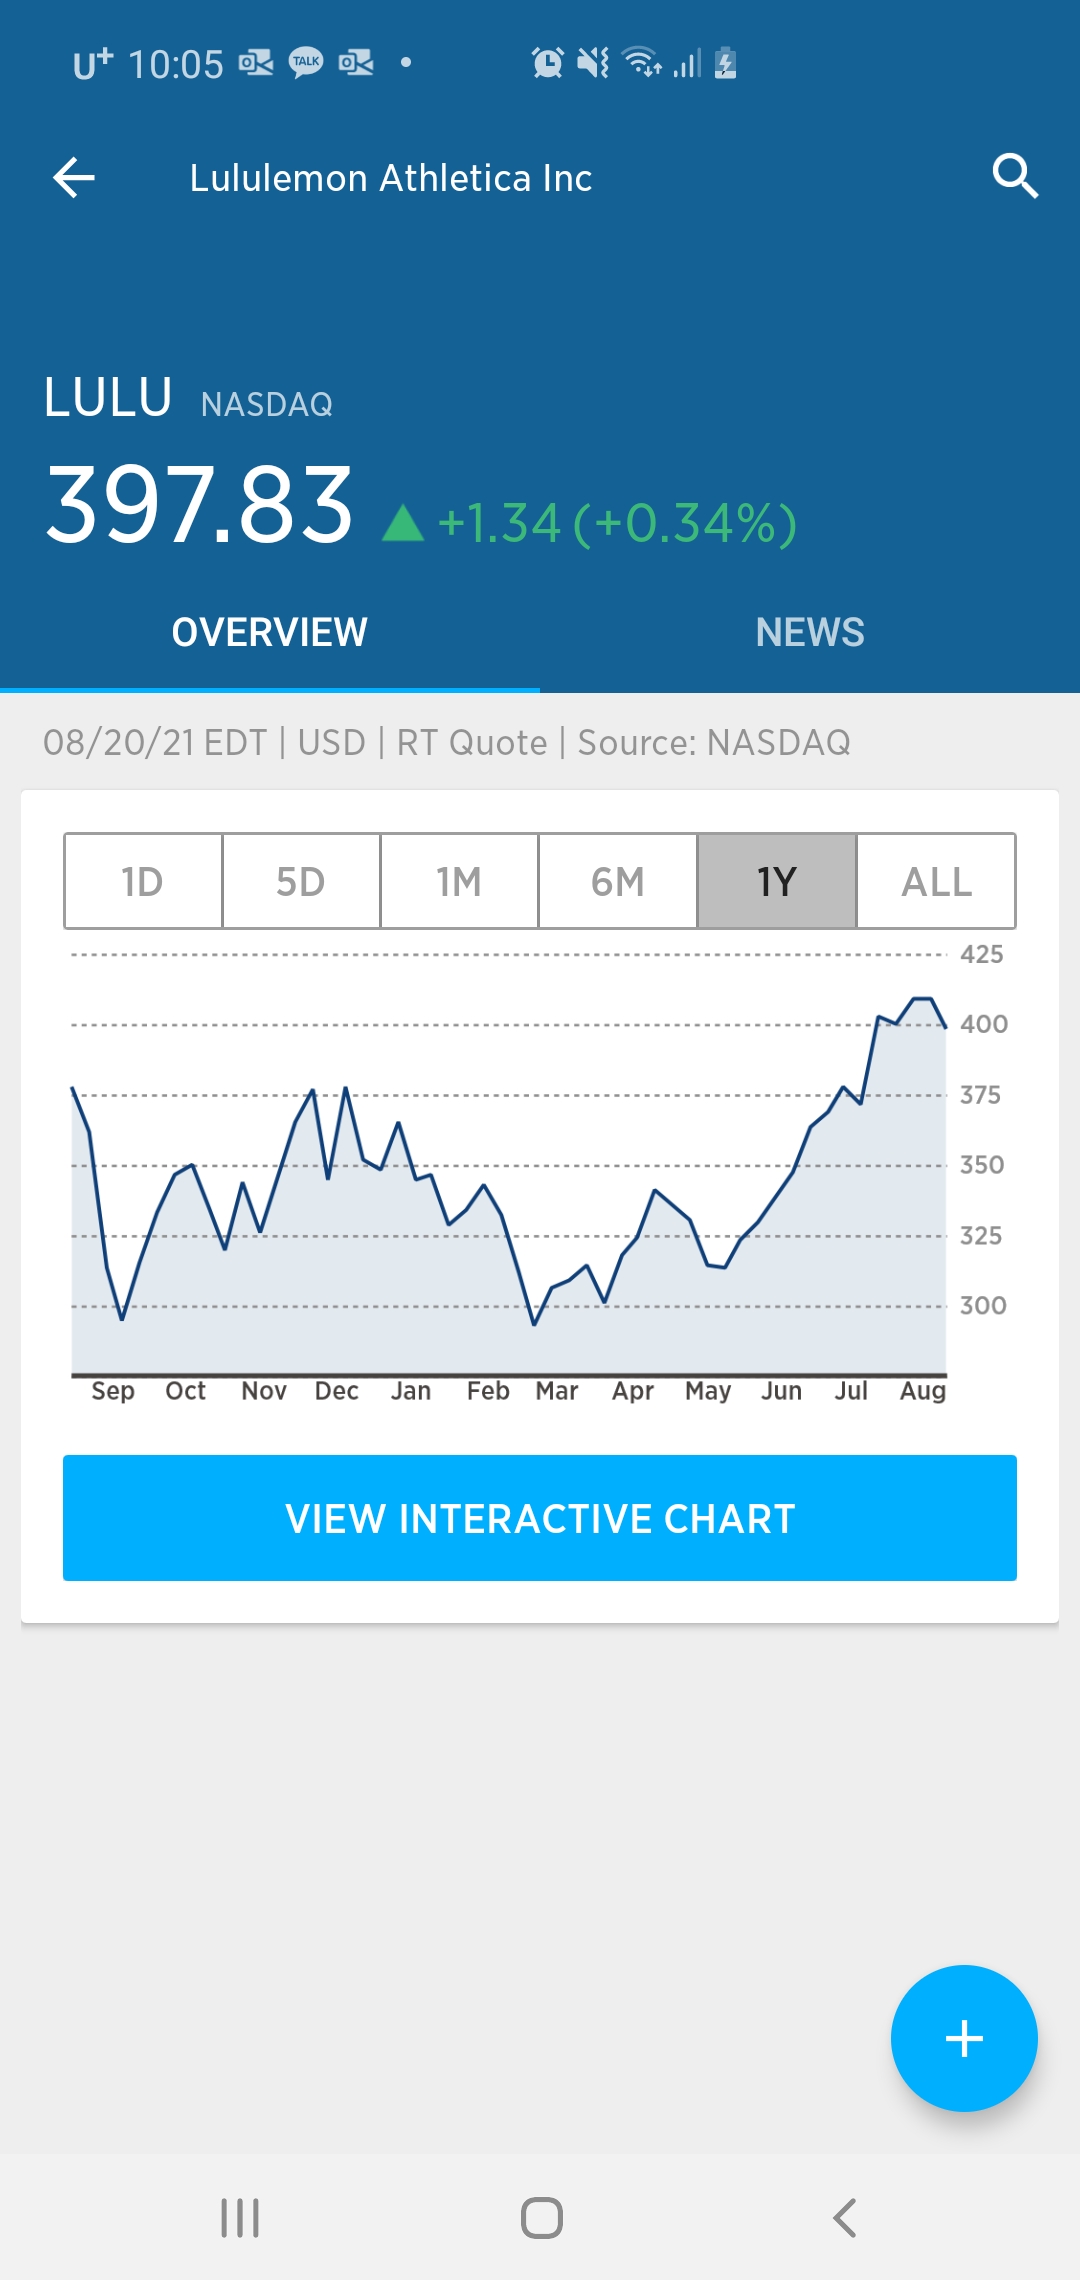Tap the Aug month label
This screenshot has width=1080, height=2280.
pyautogui.click(x=923, y=1391)
